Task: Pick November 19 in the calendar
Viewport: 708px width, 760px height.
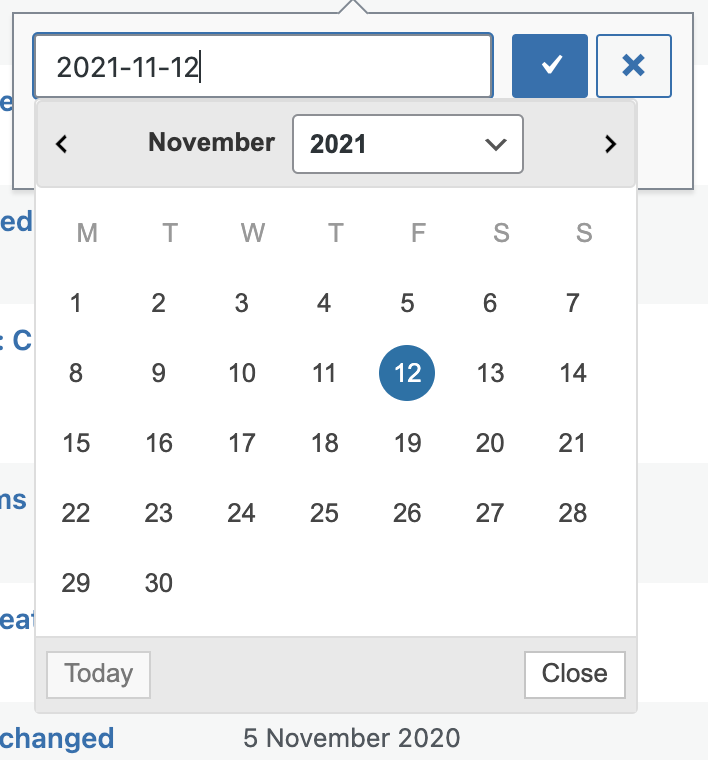Action: coord(407,443)
